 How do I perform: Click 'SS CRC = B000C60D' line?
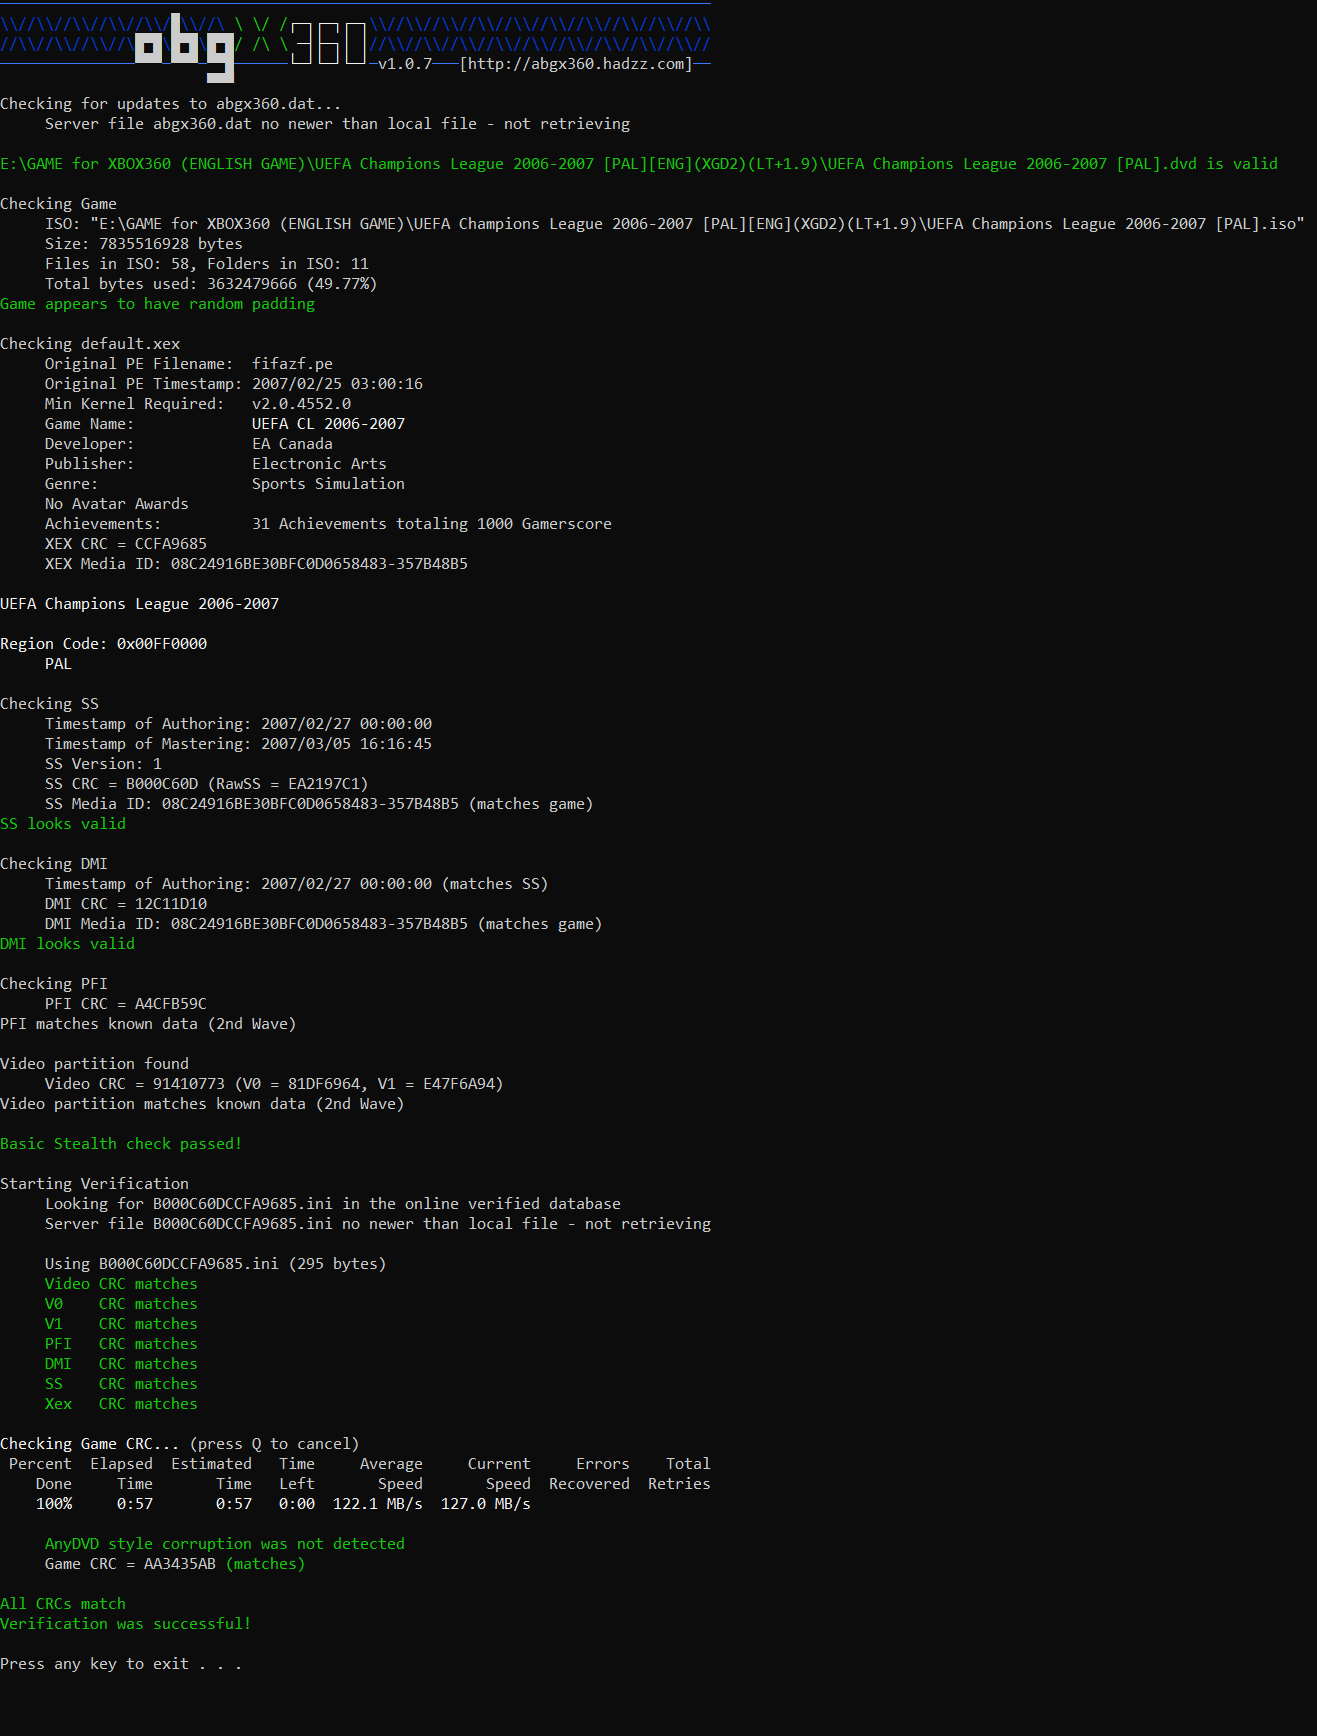[x=207, y=784]
